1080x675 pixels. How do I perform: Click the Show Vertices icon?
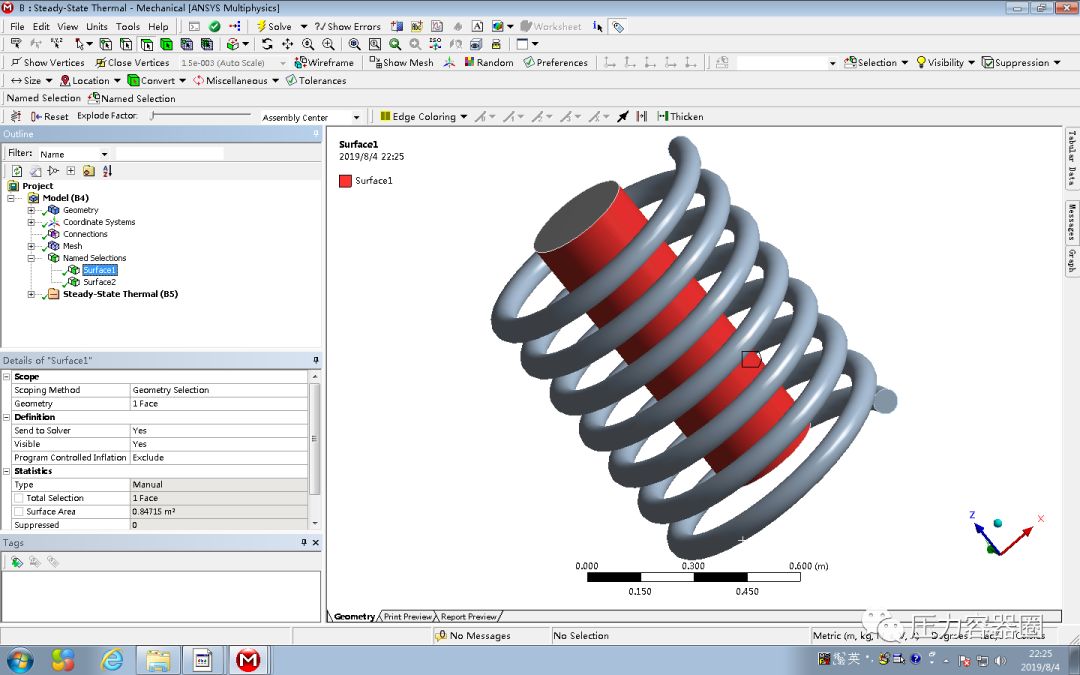(50, 62)
